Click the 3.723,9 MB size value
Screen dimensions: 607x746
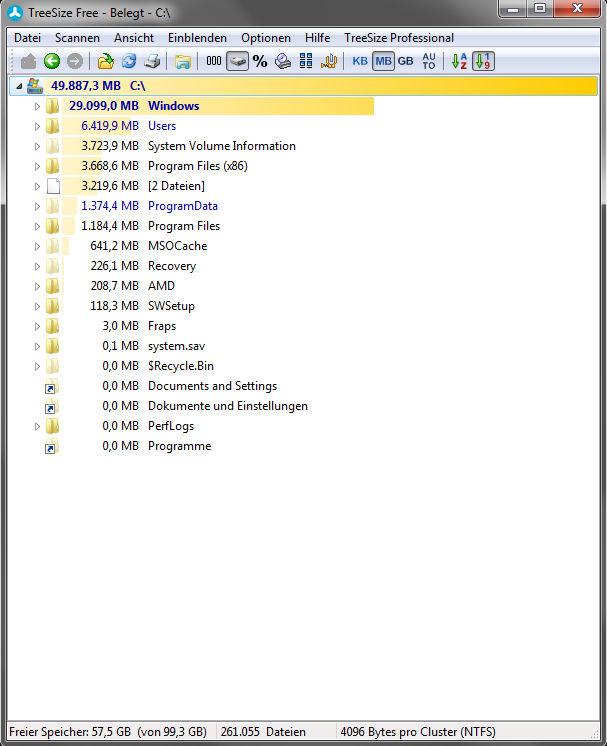point(110,146)
